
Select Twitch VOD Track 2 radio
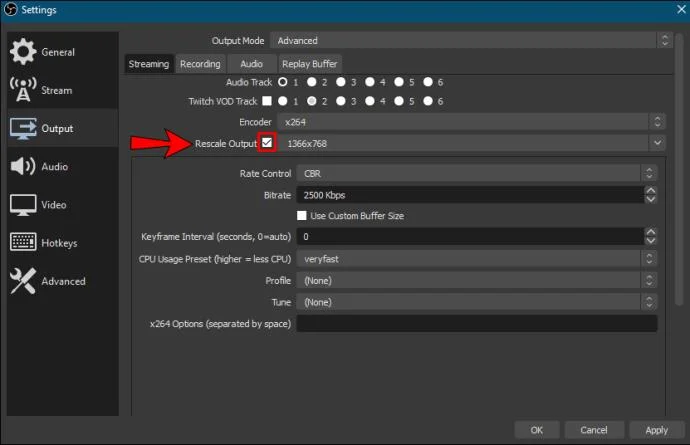[312, 101]
